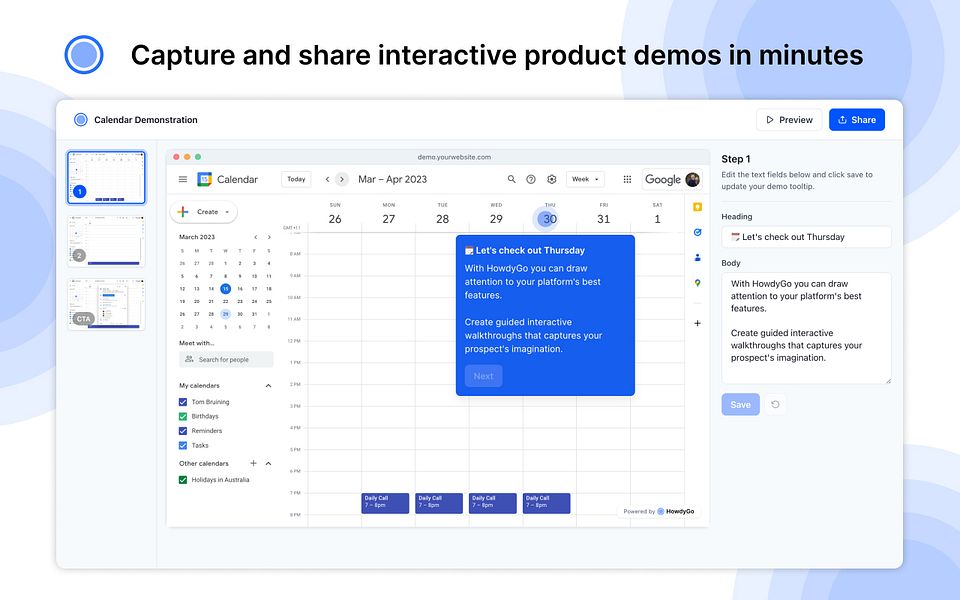The image size is (960, 600).
Task: Click the Heading text field
Action: (x=806, y=237)
